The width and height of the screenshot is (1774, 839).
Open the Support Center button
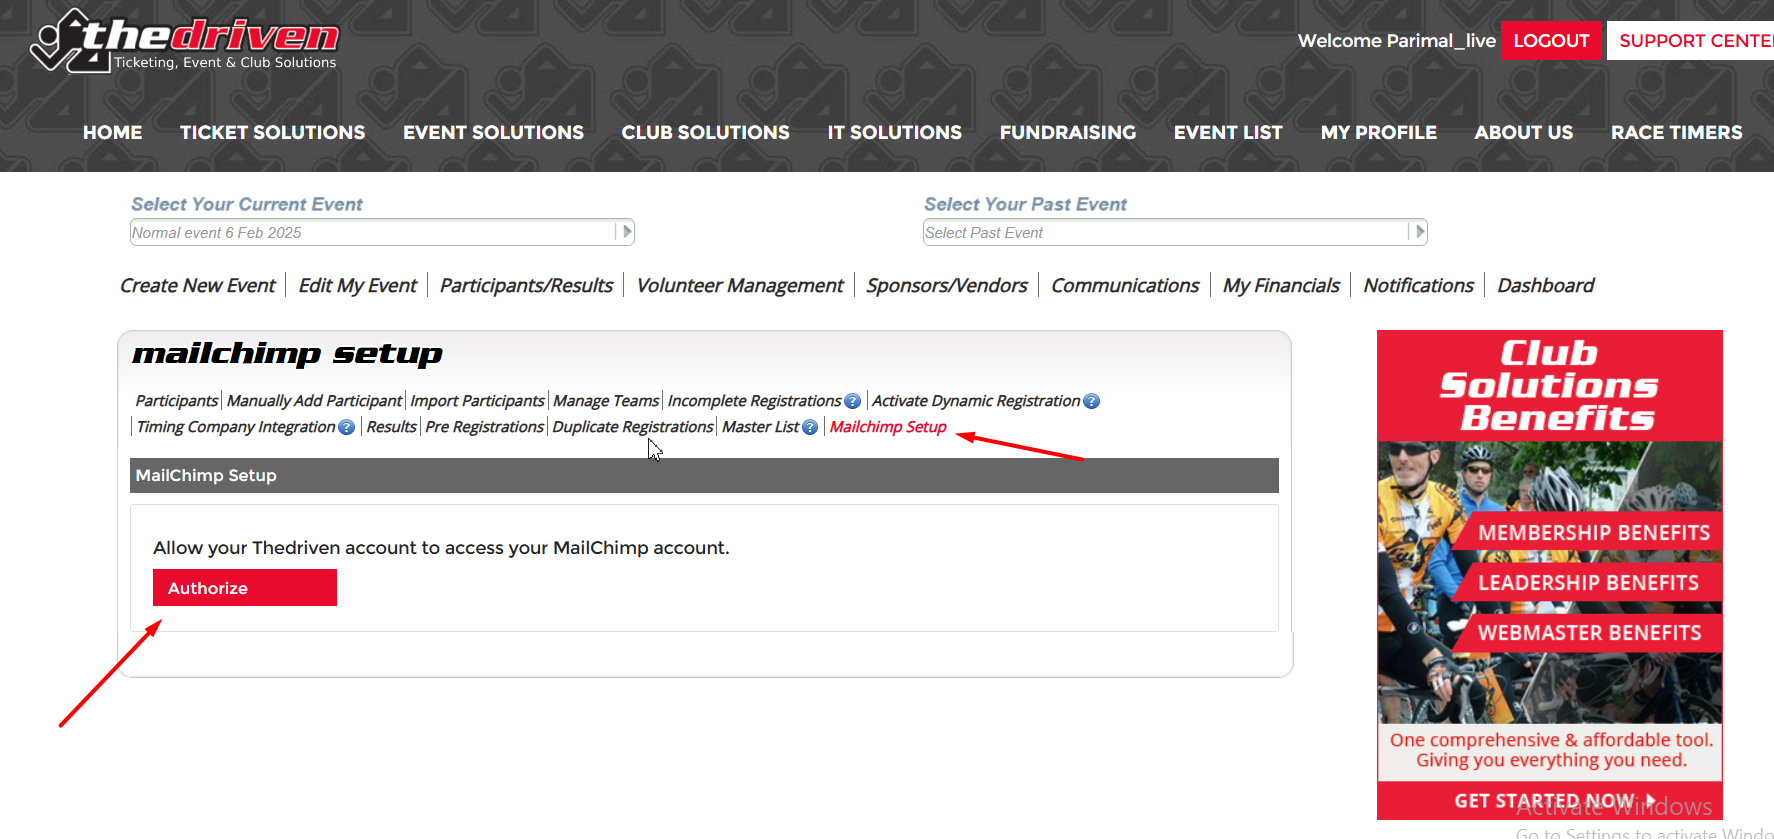1690,41
